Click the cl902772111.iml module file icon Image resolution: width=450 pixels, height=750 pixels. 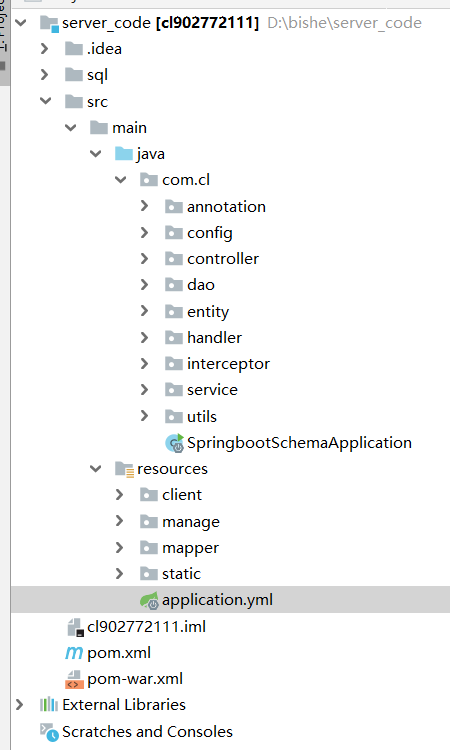(x=76, y=627)
